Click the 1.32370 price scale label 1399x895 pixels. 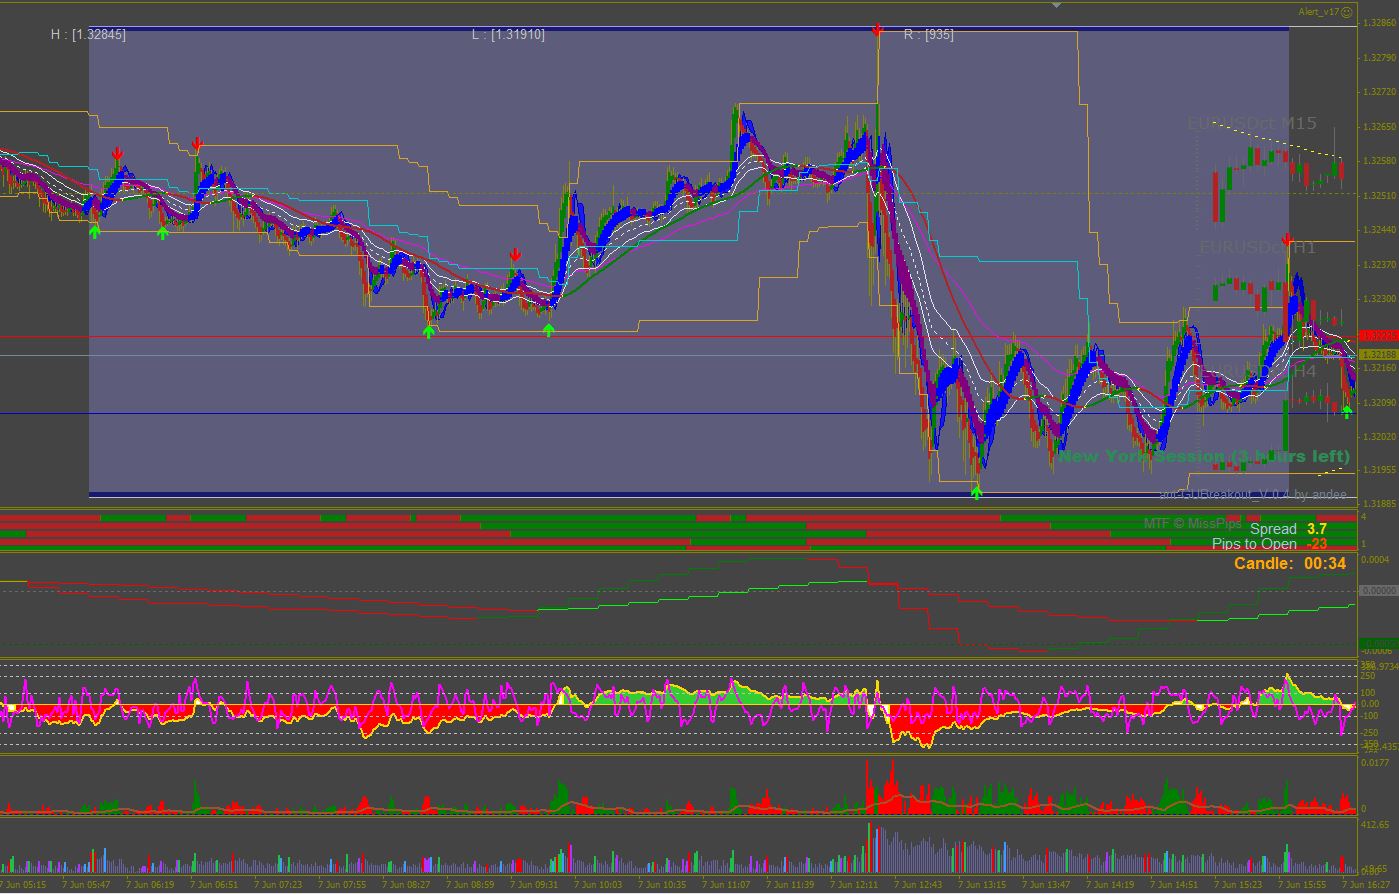click(x=1379, y=265)
